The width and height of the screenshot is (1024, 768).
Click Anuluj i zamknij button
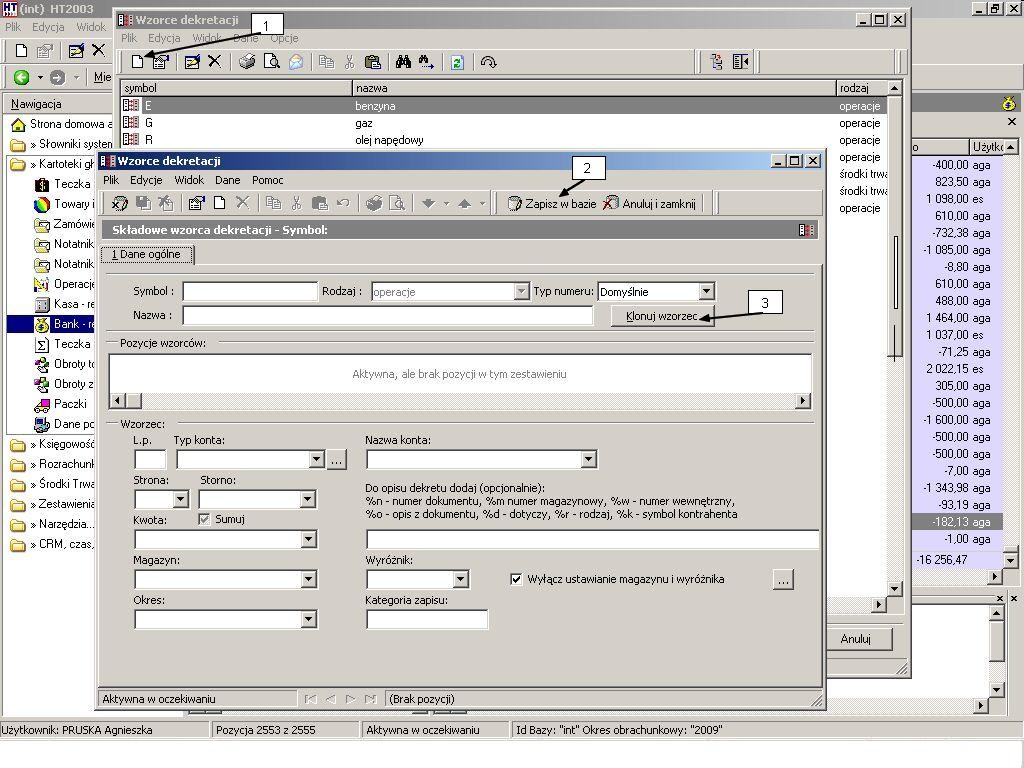pos(649,204)
